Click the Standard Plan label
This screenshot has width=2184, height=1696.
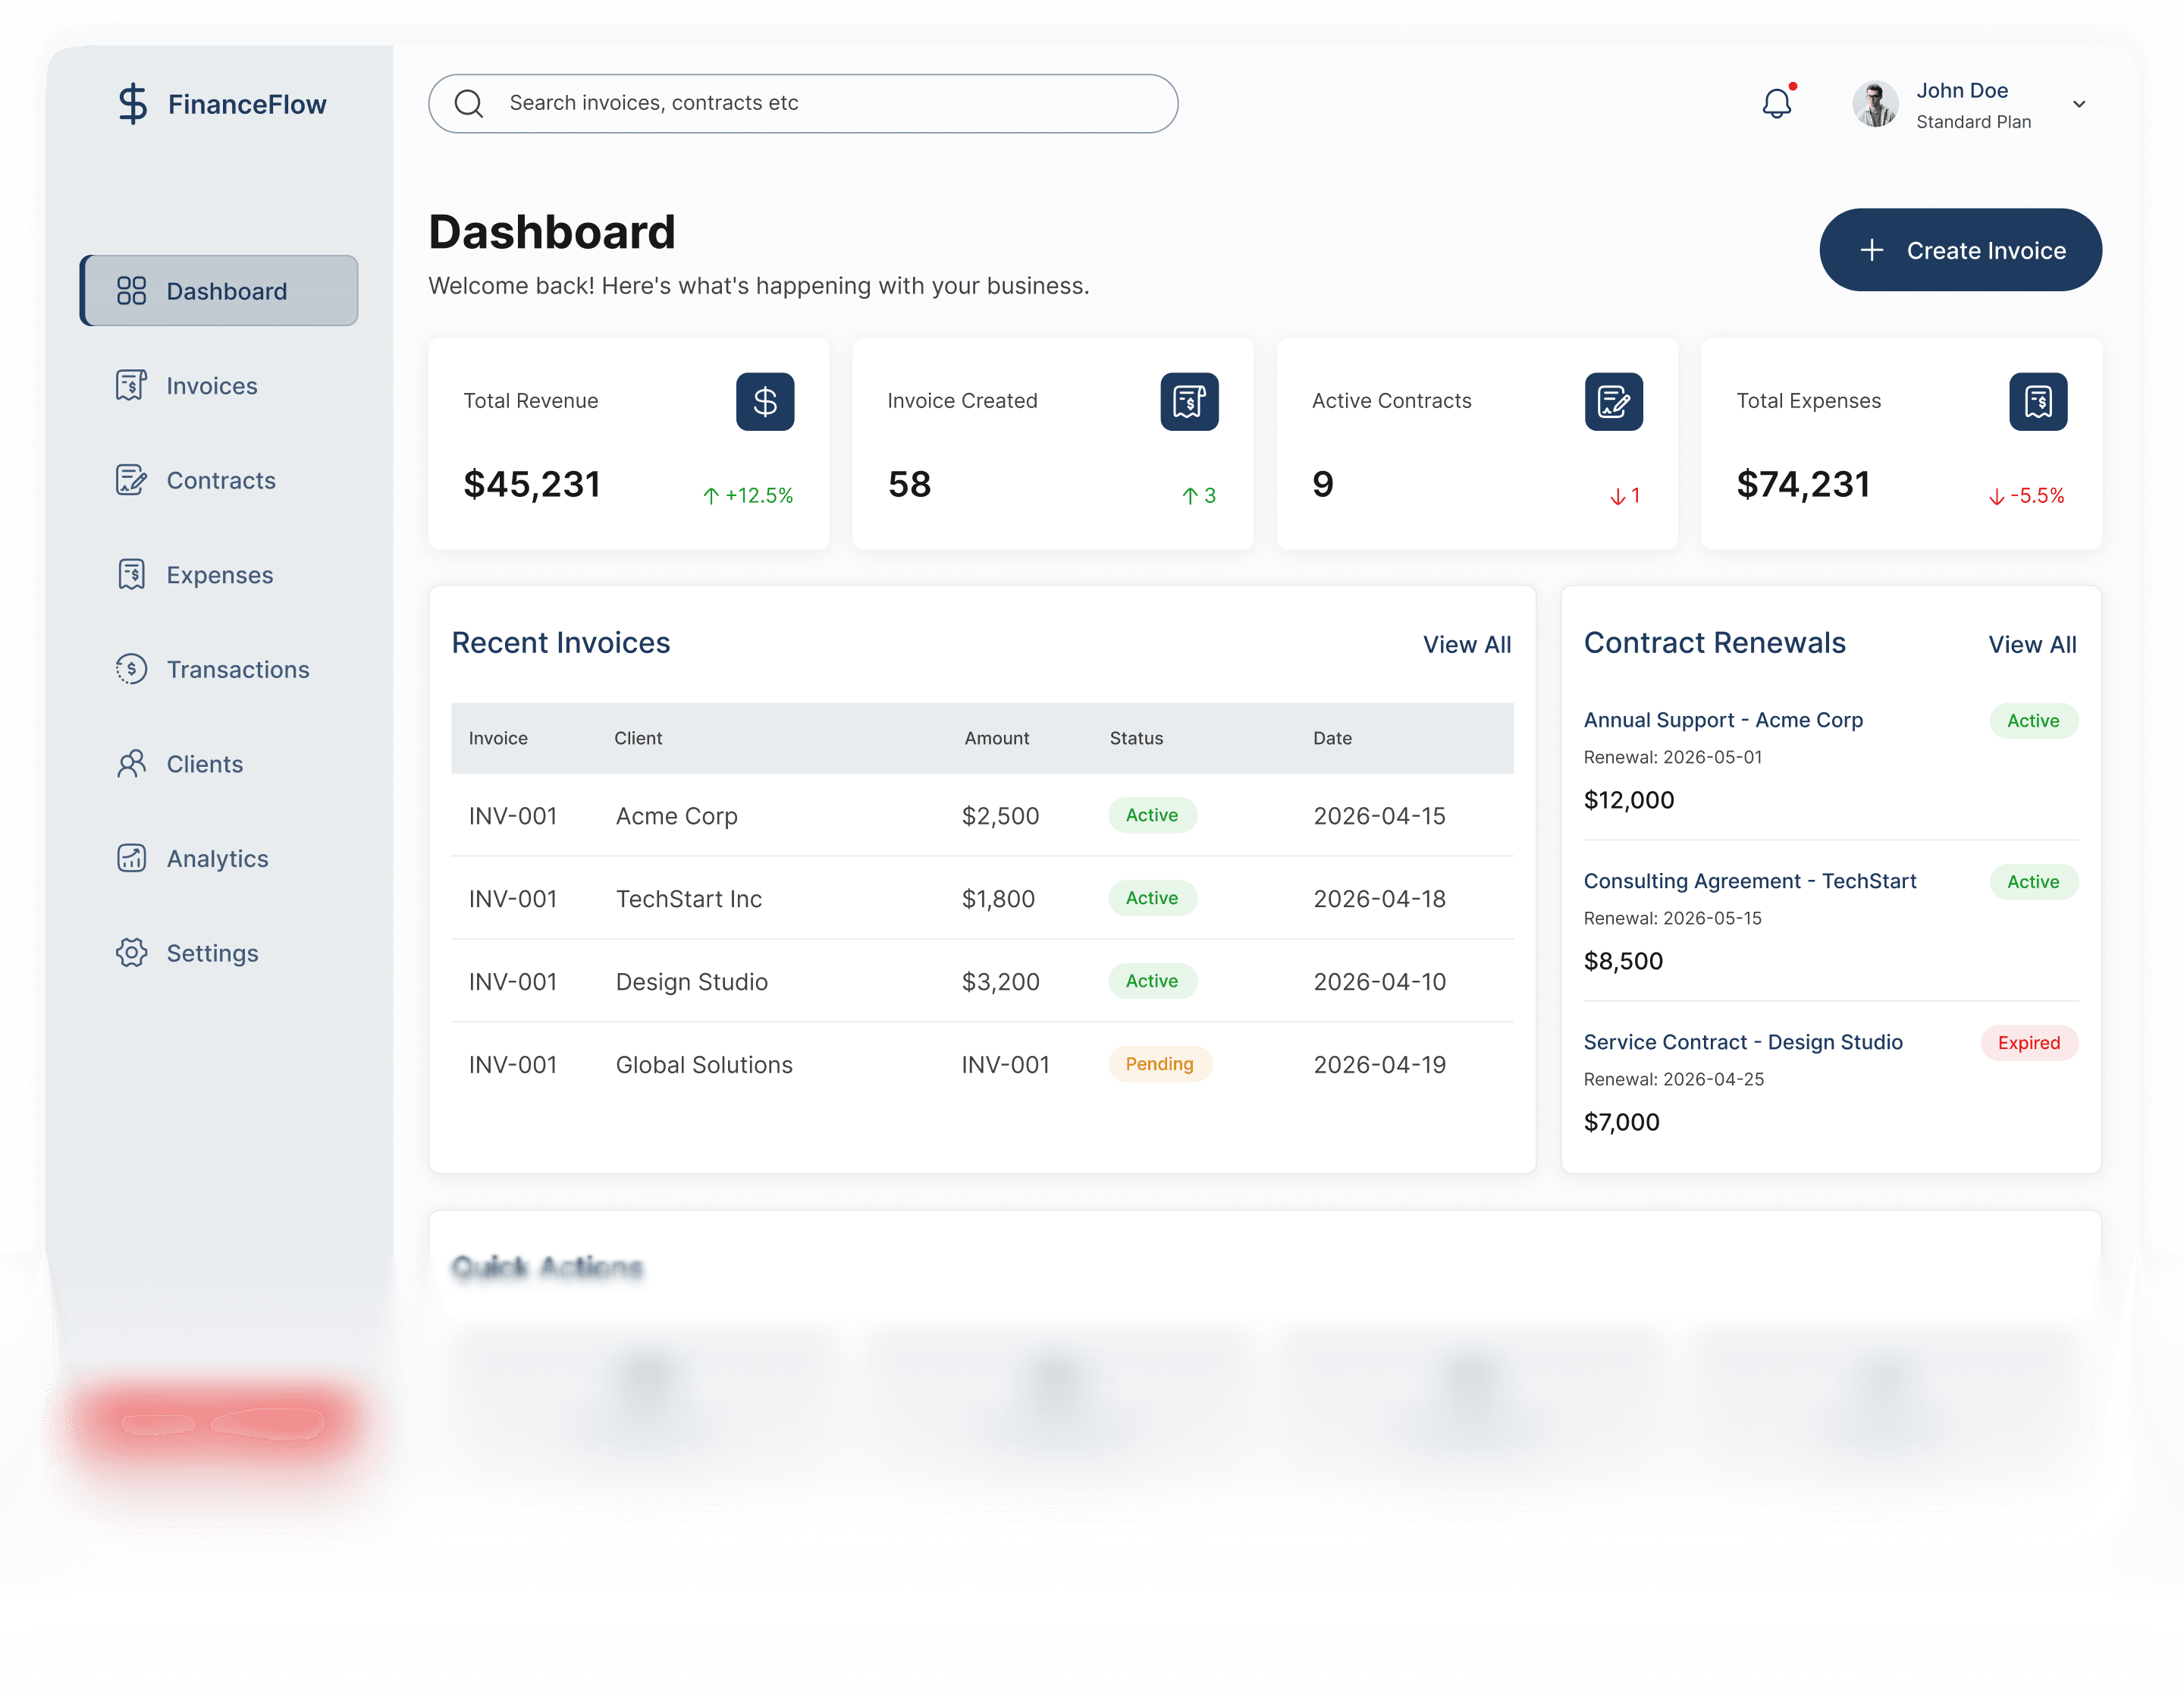[1974, 122]
